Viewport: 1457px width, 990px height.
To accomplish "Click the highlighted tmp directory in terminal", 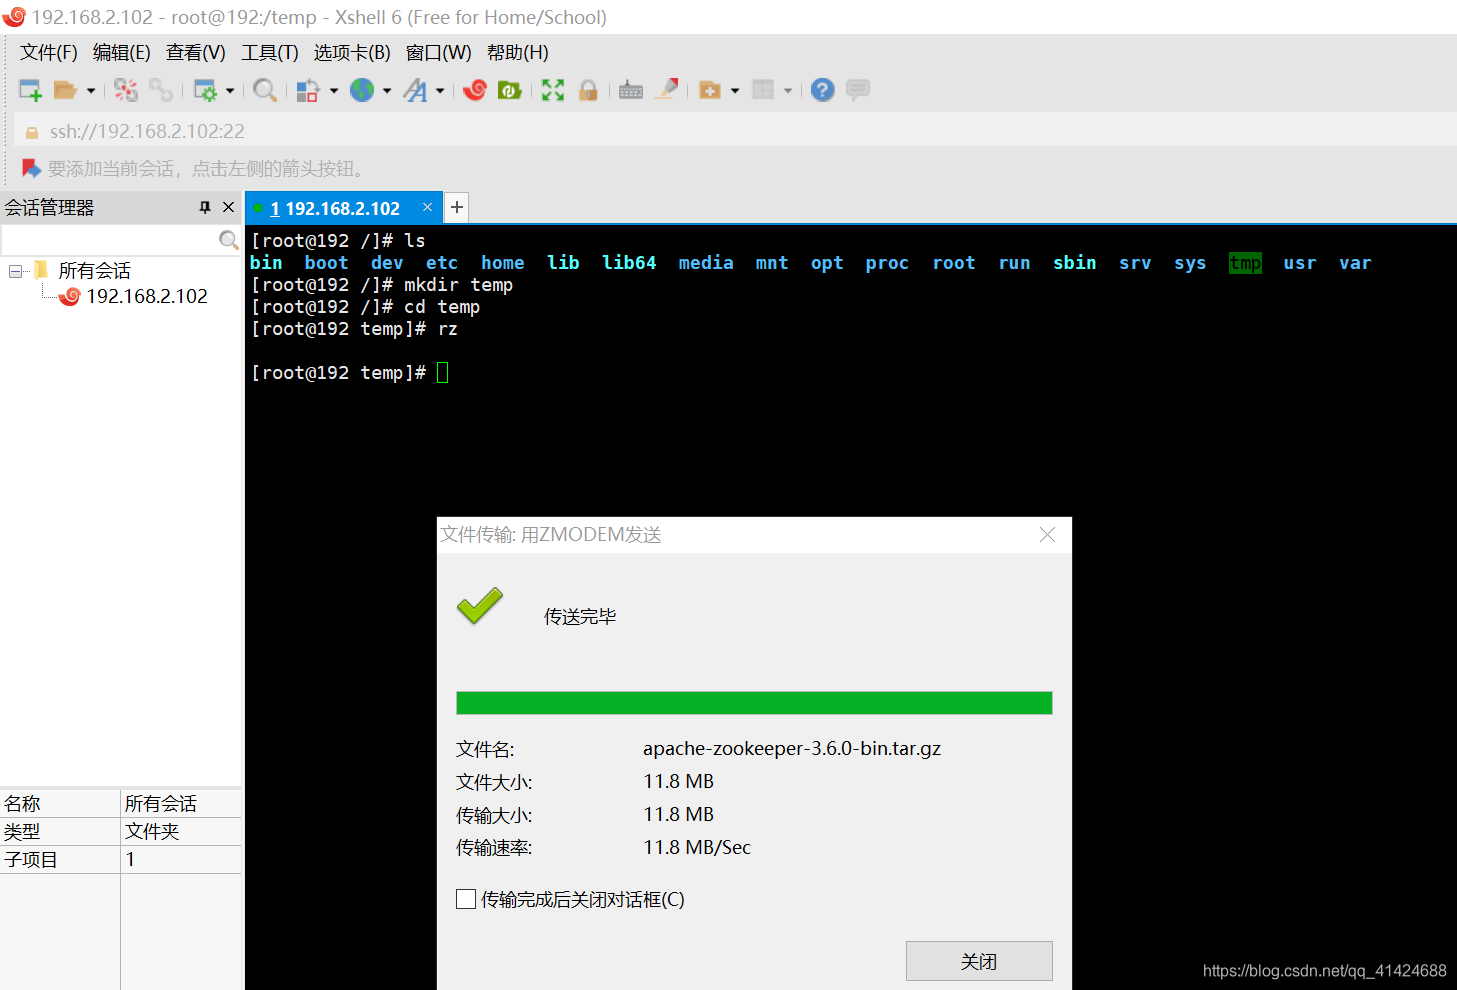I will [x=1245, y=263].
